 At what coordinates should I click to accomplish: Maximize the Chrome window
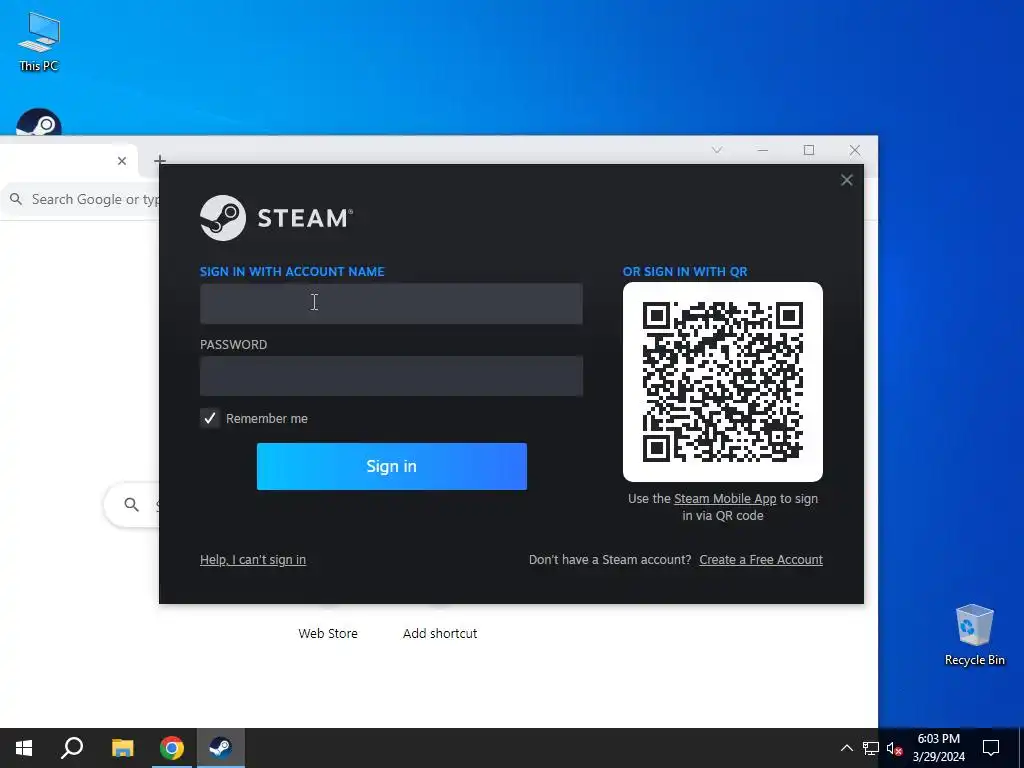tap(808, 150)
